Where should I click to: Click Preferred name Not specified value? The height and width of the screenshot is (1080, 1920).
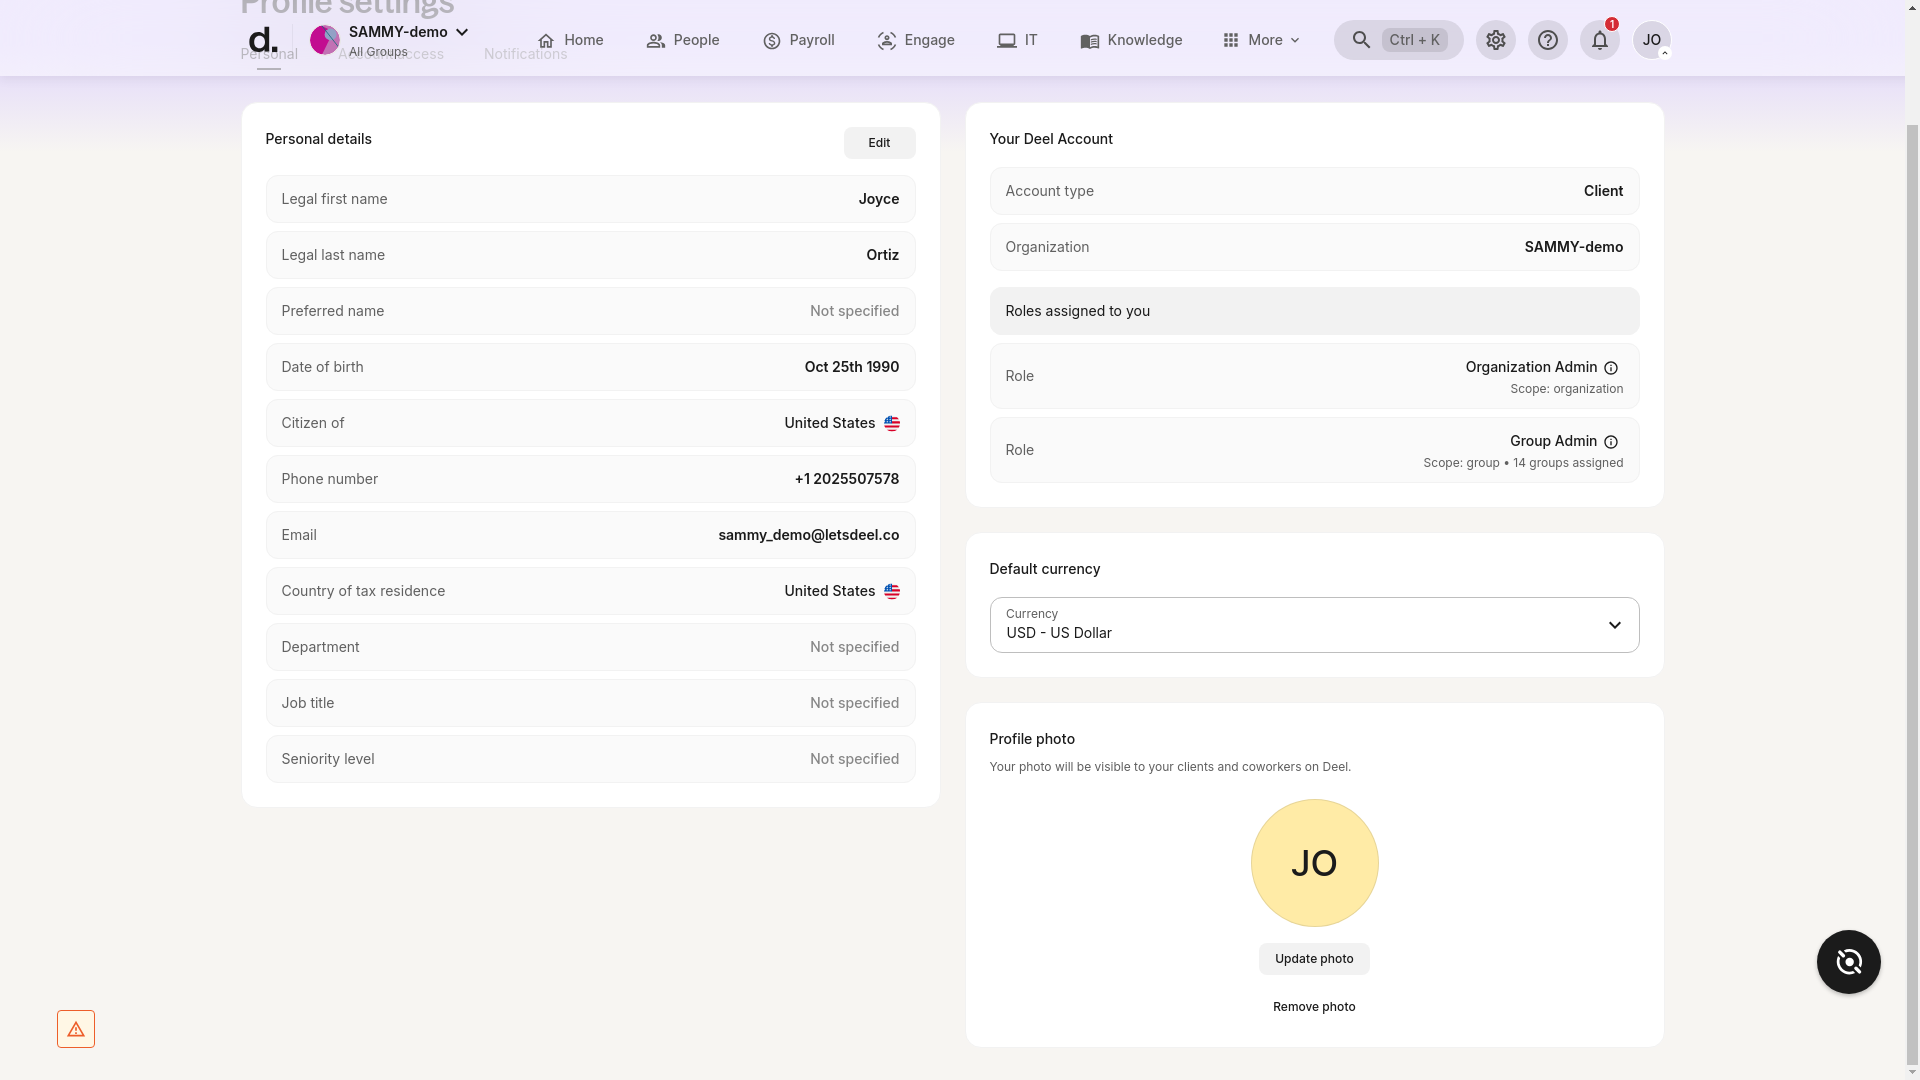[854, 311]
